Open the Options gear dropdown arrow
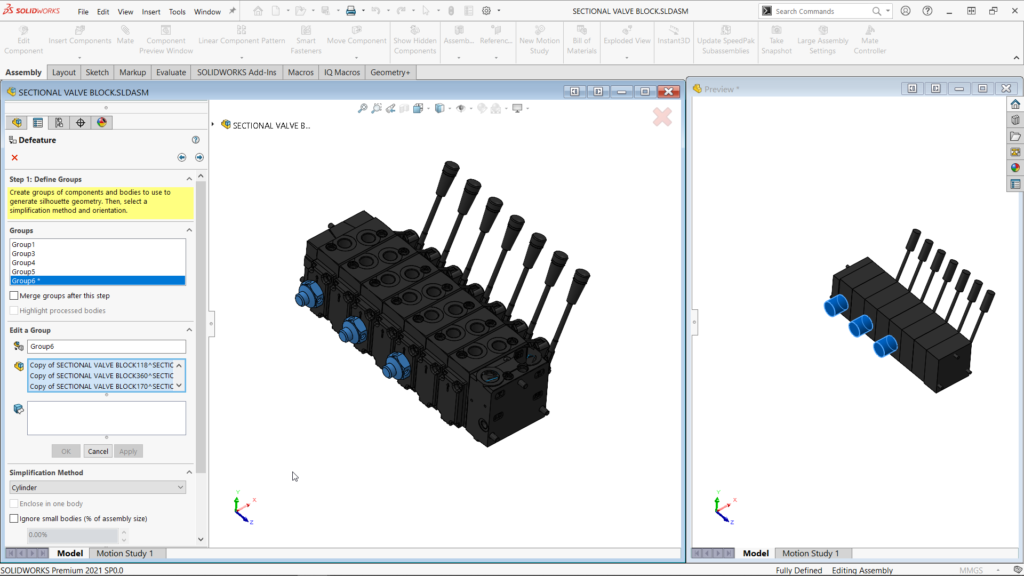The height and width of the screenshot is (576, 1024). click(x=499, y=11)
